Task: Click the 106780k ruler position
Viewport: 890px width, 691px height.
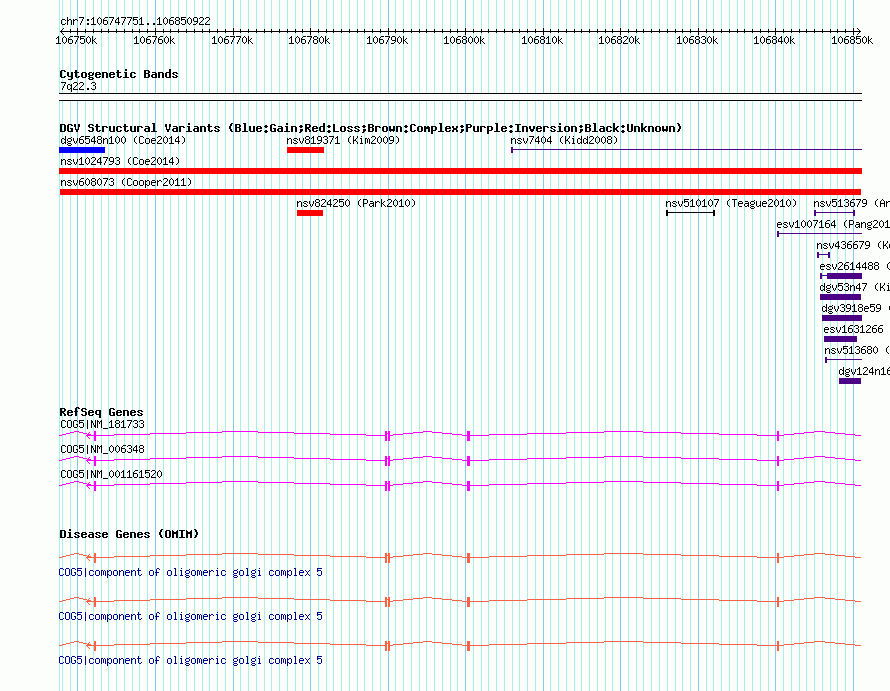Action: (x=309, y=40)
